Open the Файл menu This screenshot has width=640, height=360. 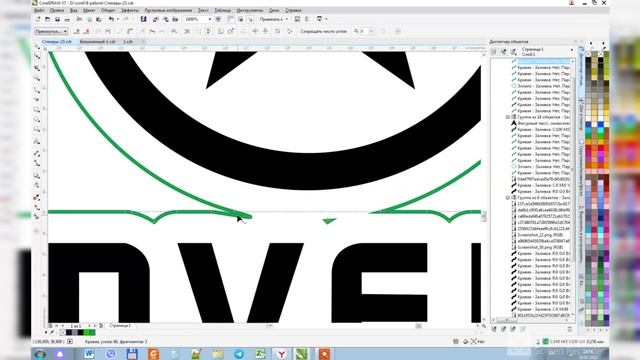(x=39, y=10)
